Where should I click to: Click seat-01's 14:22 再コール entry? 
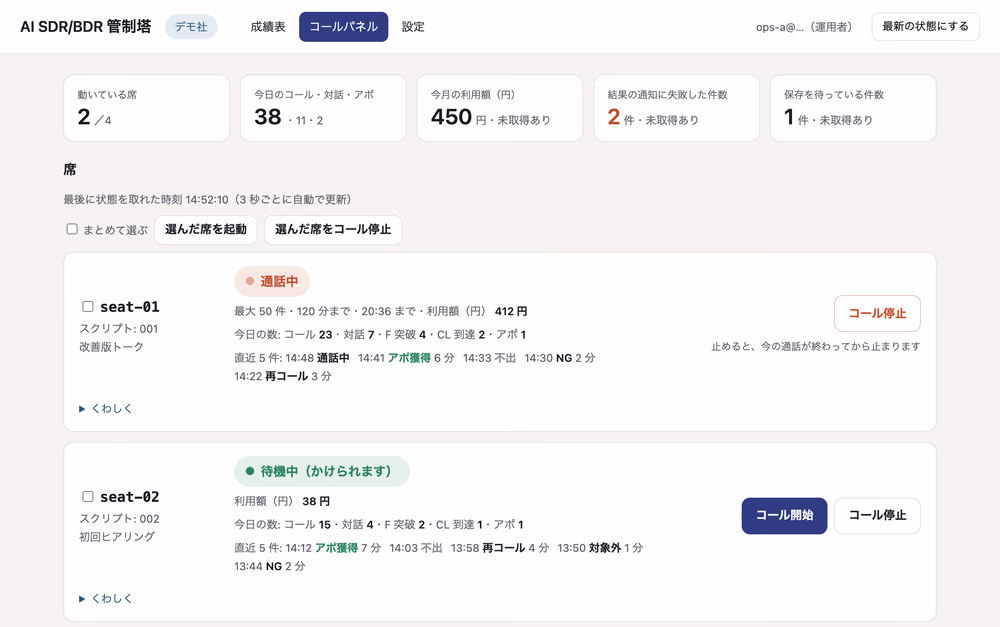tap(283, 376)
